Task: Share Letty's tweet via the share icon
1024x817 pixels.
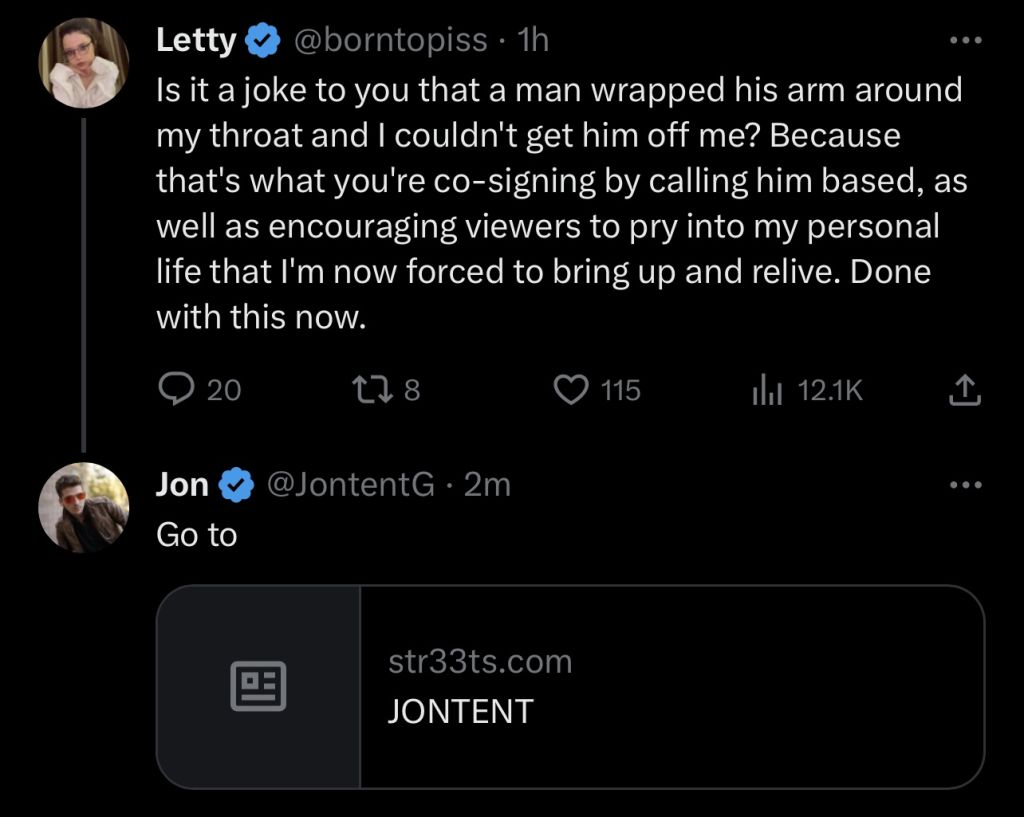Action: 962,389
